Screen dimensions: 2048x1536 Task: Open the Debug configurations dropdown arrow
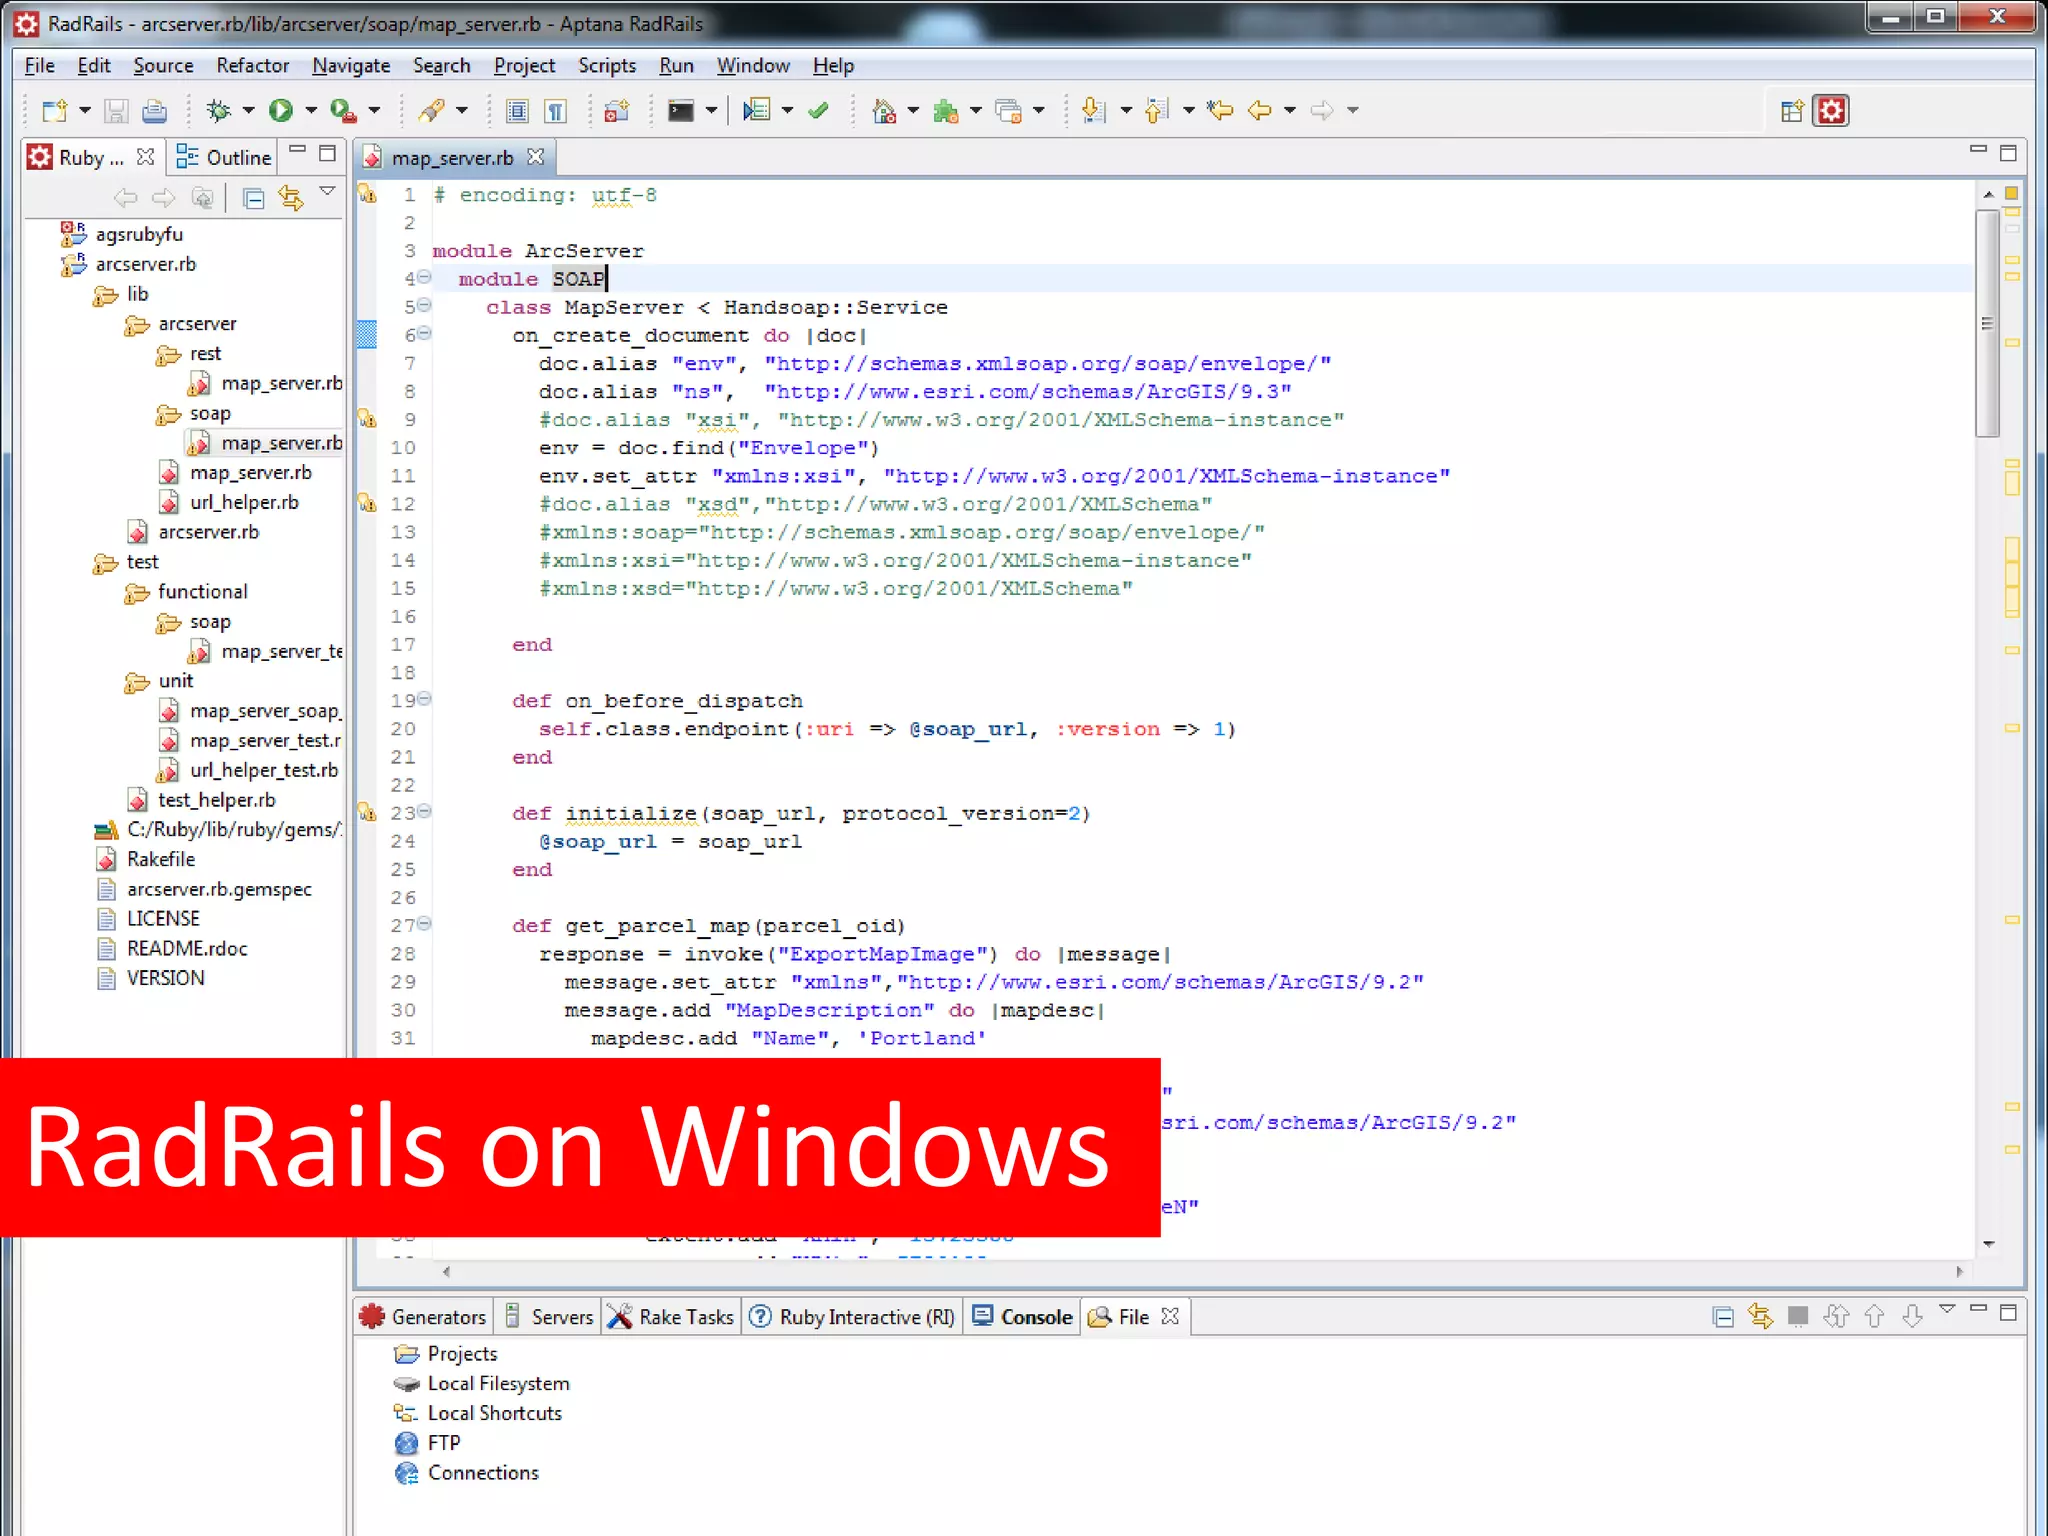click(x=248, y=110)
